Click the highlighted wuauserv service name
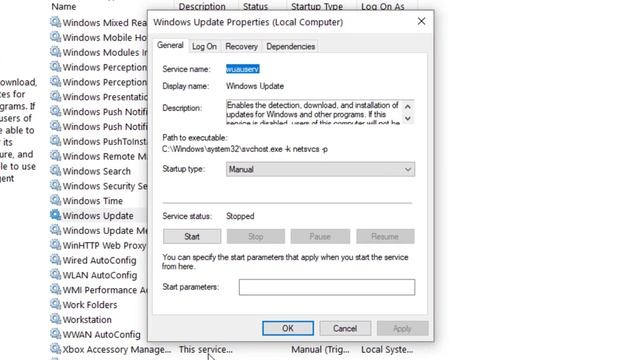This screenshot has height=360, width=640. (242, 69)
